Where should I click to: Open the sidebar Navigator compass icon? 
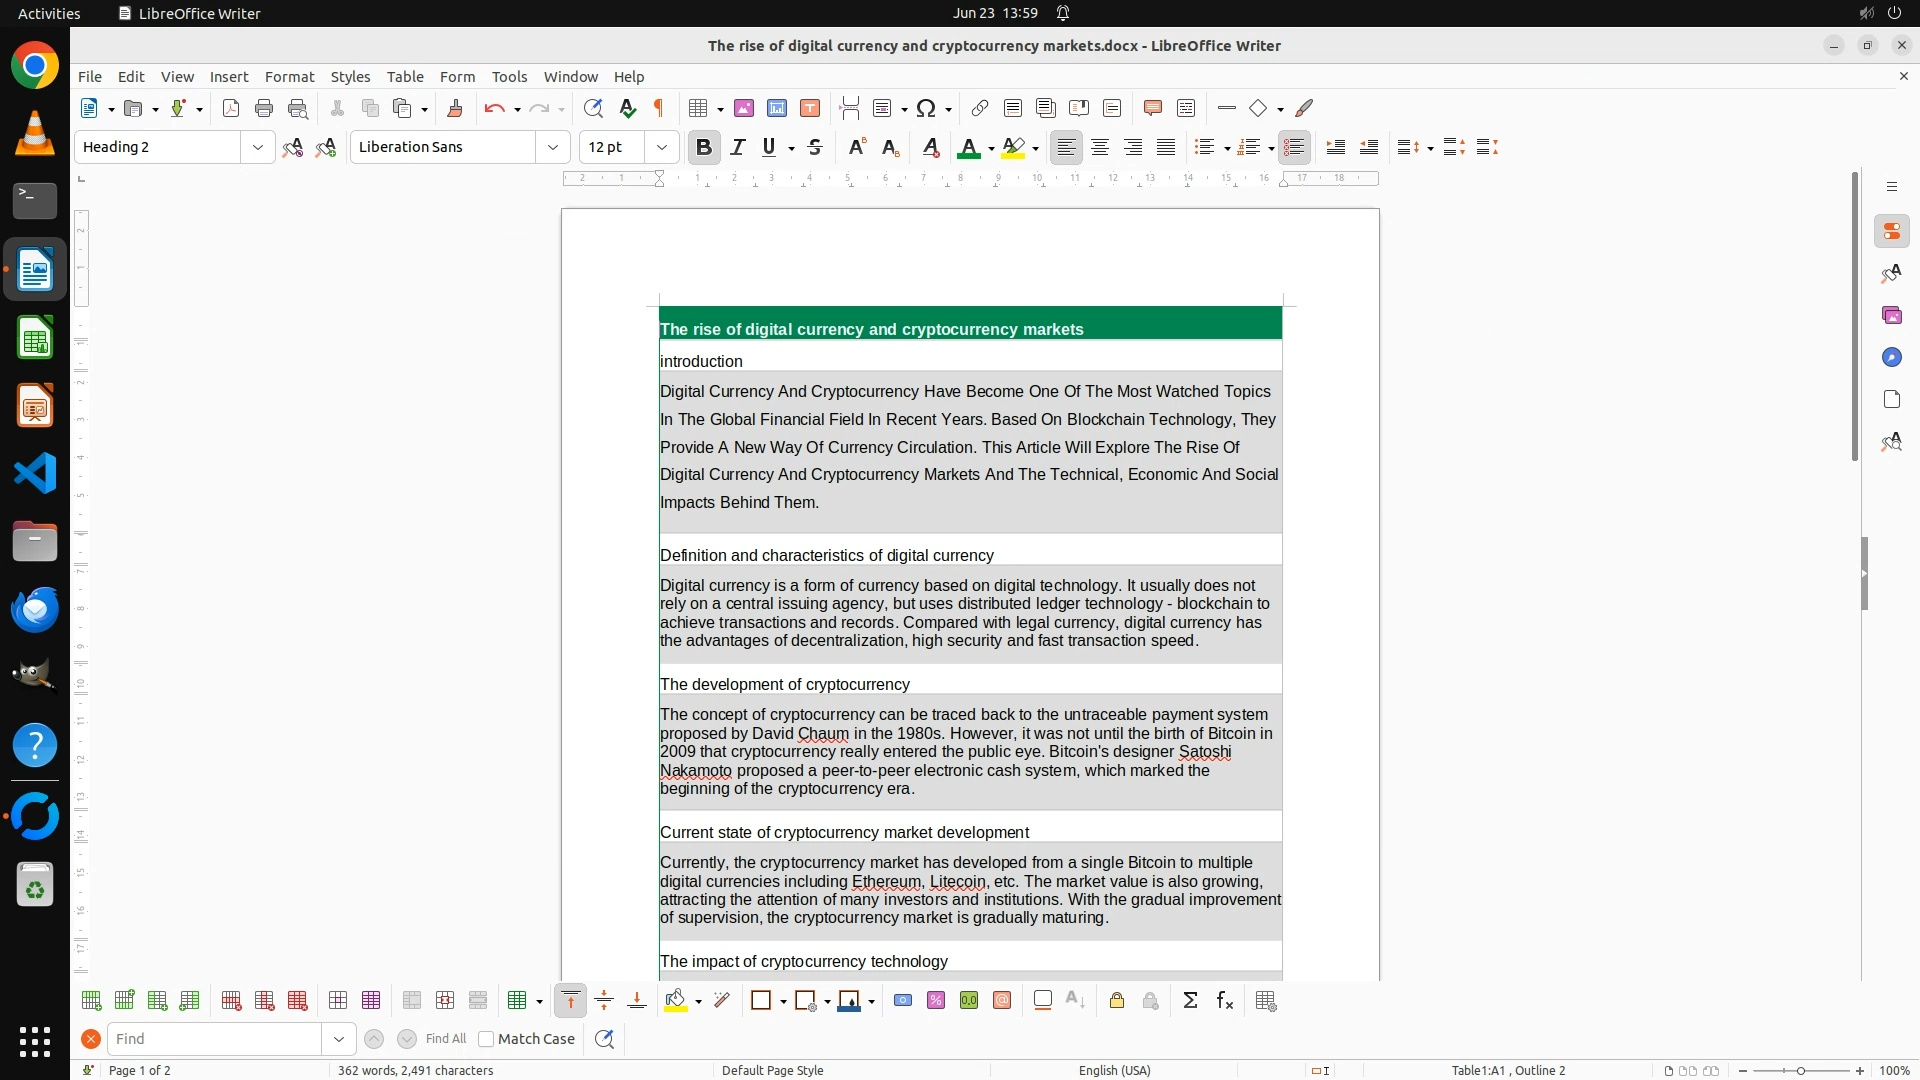click(1891, 358)
